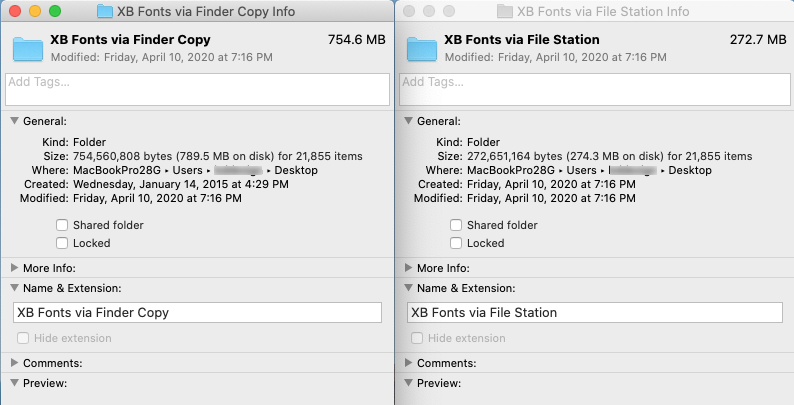Image resolution: width=794 pixels, height=405 pixels.
Task: Click the large folder icon in Finder Copy info
Action: click(x=27, y=48)
